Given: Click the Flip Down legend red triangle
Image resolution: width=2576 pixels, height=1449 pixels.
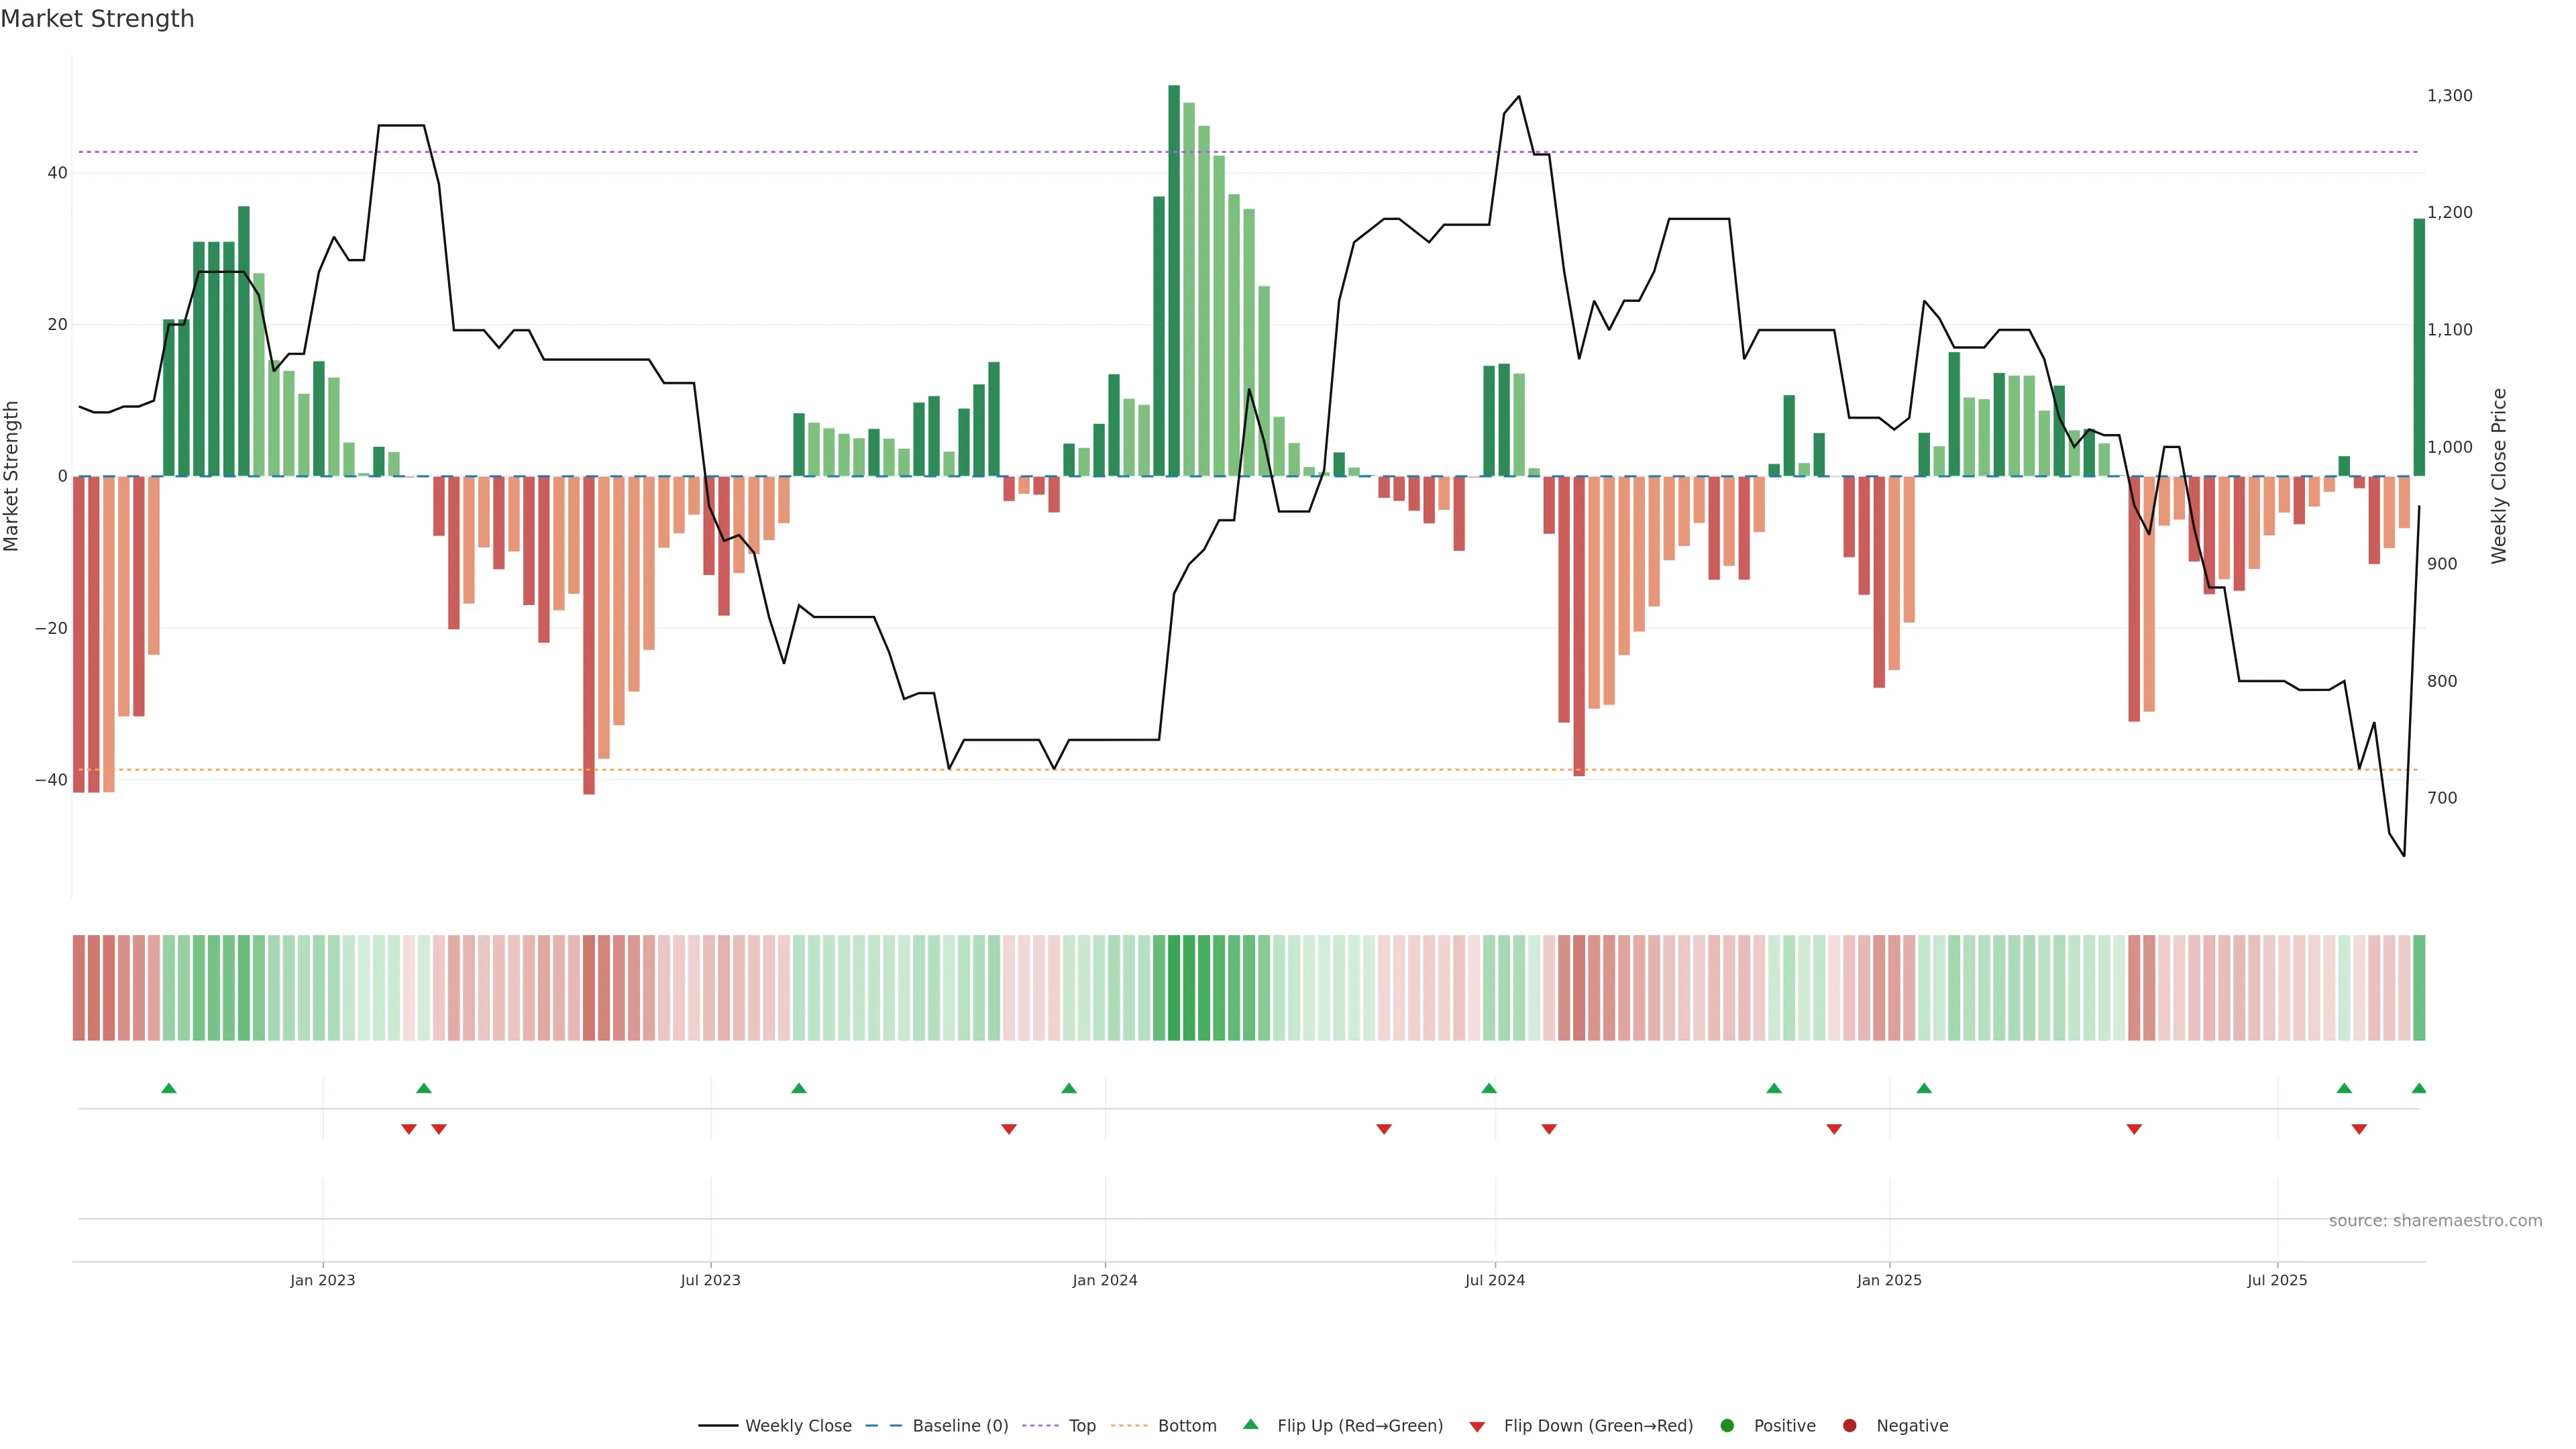Looking at the screenshot, I should (x=1477, y=1427).
